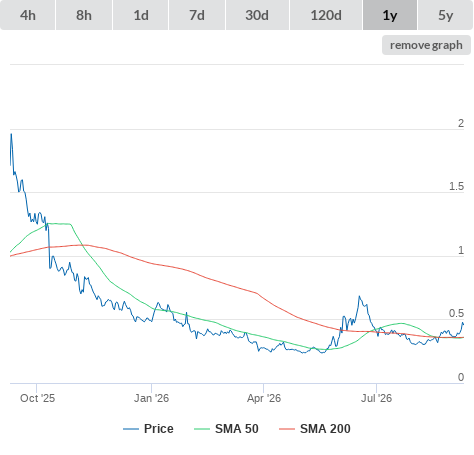Switch chart to 5y range
This screenshot has width=474, height=455.
coord(445,15)
